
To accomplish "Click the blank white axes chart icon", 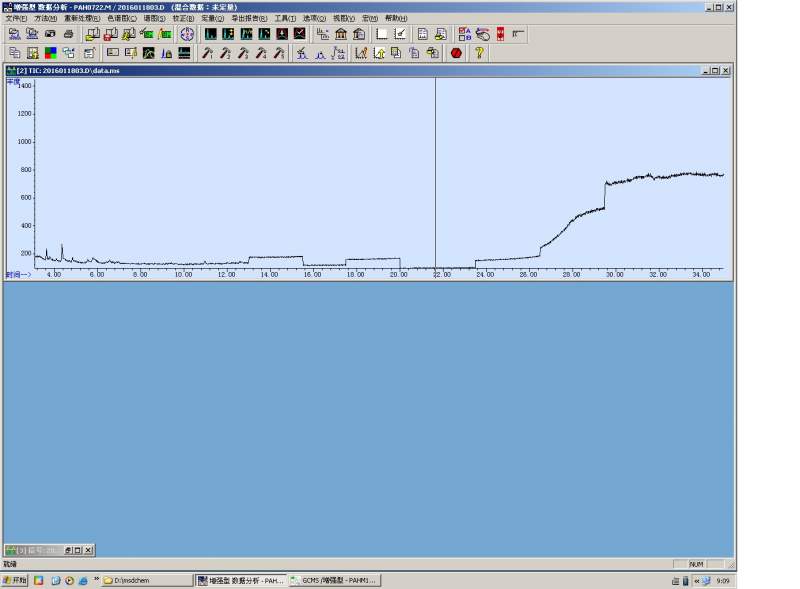I will [x=382, y=34].
